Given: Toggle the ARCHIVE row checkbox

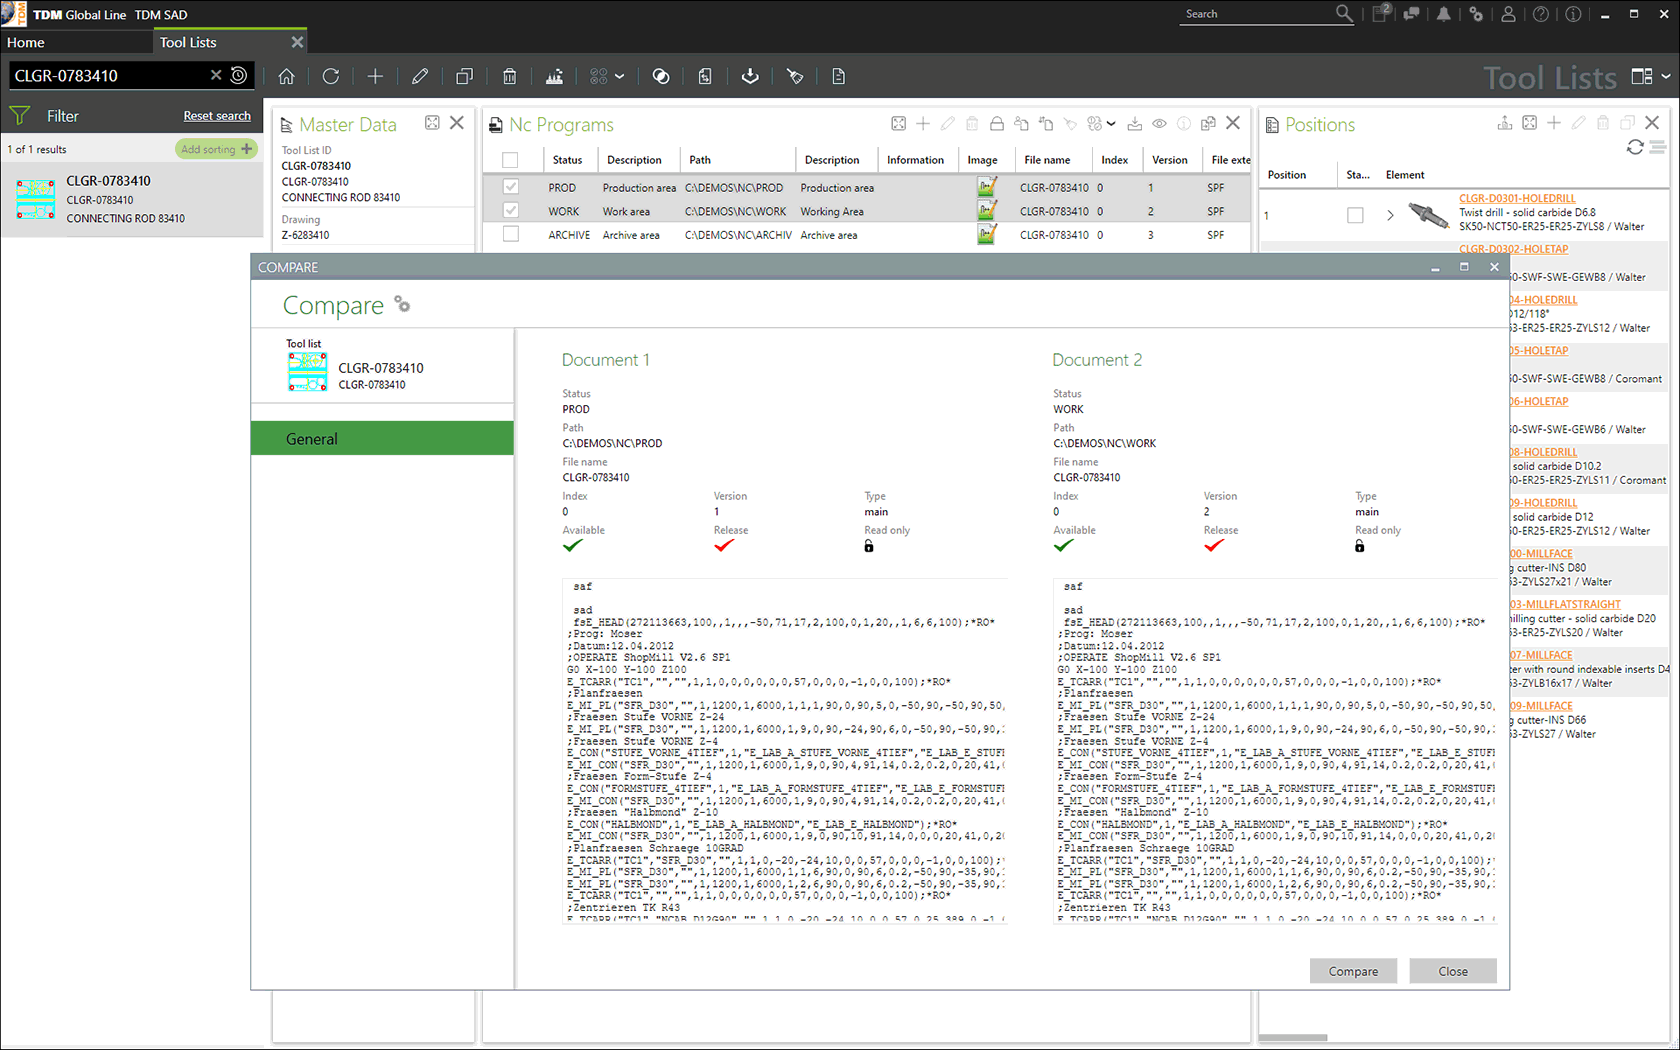Looking at the screenshot, I should [x=511, y=234].
